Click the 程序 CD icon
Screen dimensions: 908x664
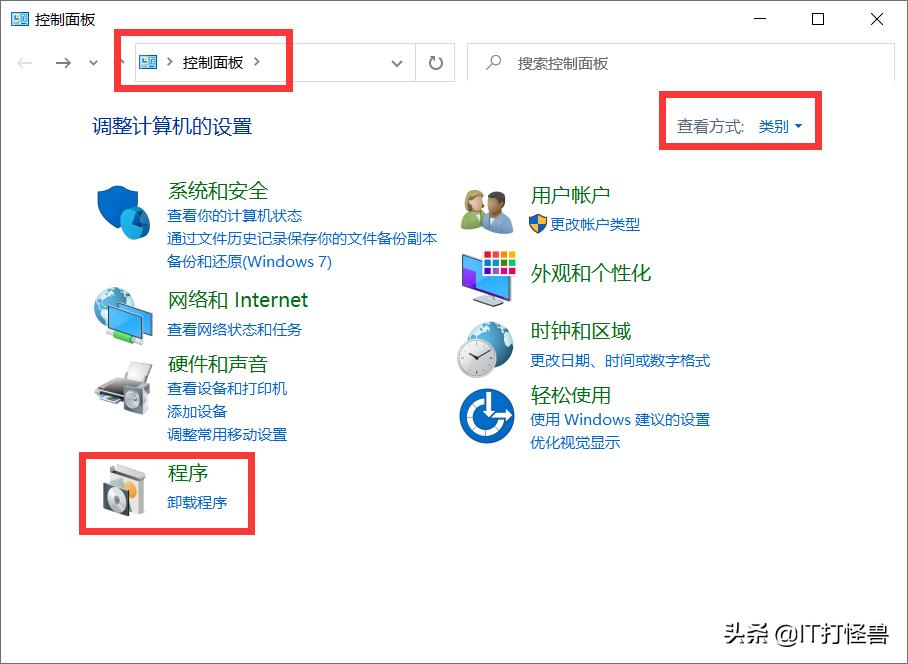pos(121,492)
